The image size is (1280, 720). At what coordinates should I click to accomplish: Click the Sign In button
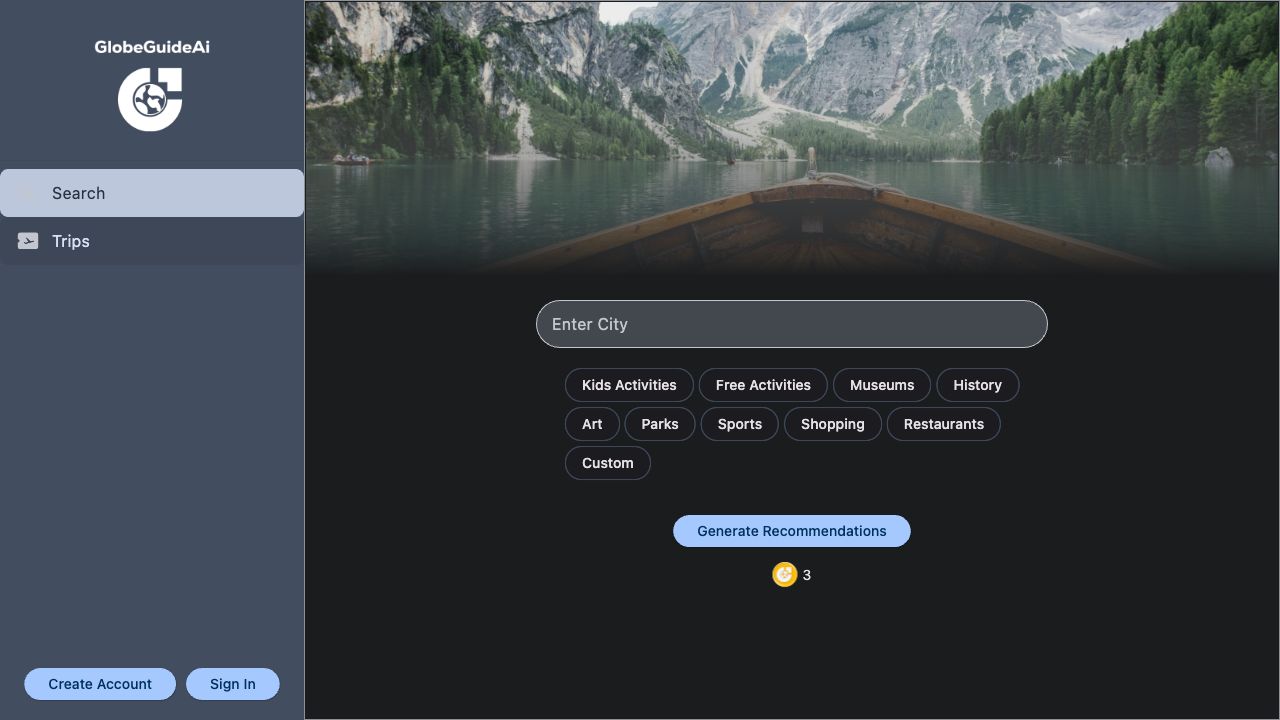pos(232,684)
